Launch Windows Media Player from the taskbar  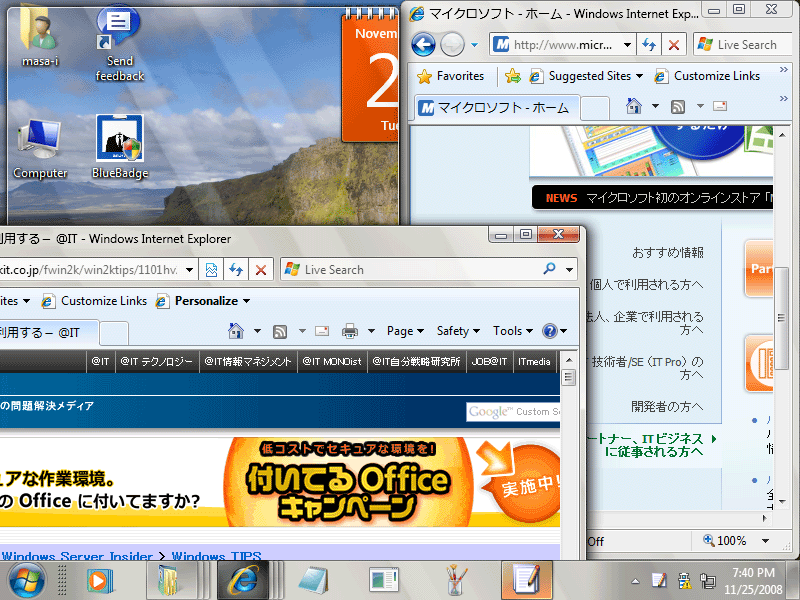coord(99,581)
